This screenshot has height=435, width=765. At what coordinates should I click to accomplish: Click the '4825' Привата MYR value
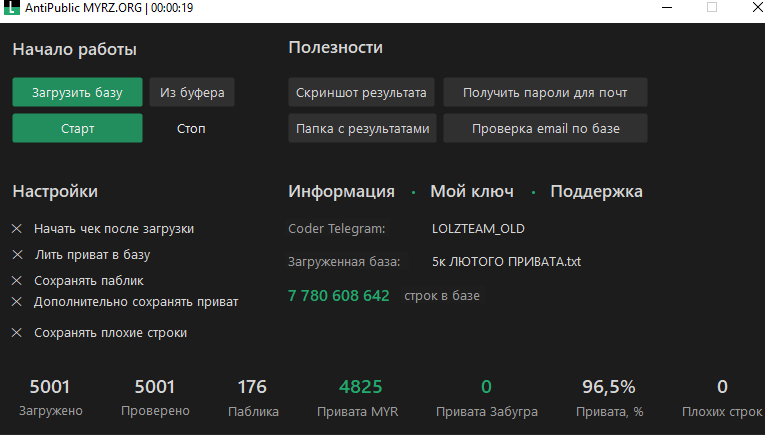click(x=361, y=387)
